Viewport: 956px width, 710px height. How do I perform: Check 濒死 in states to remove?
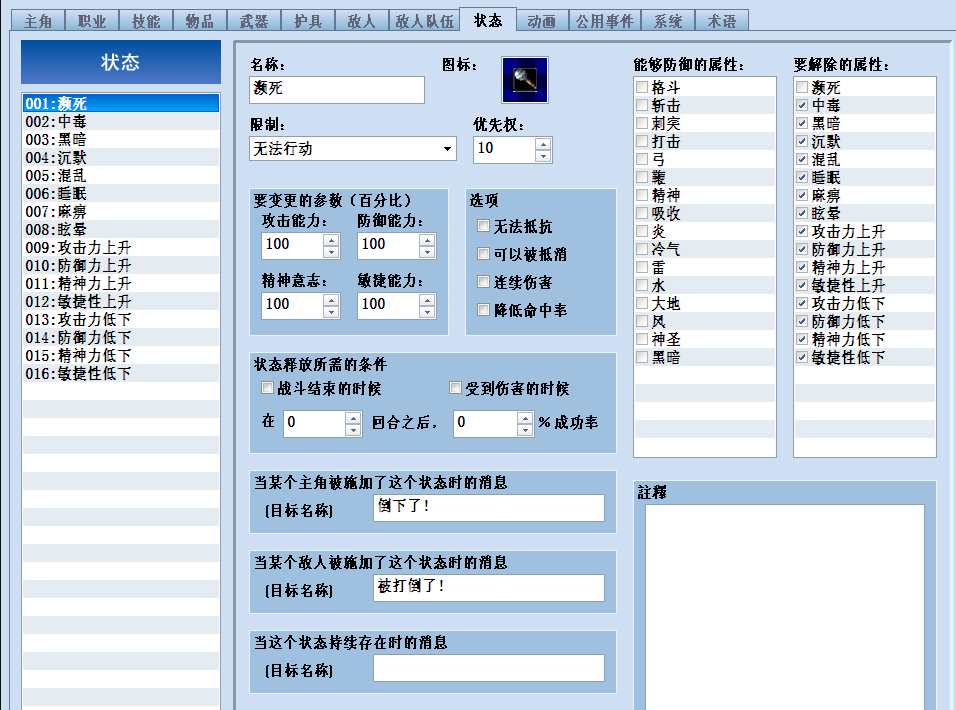point(802,87)
